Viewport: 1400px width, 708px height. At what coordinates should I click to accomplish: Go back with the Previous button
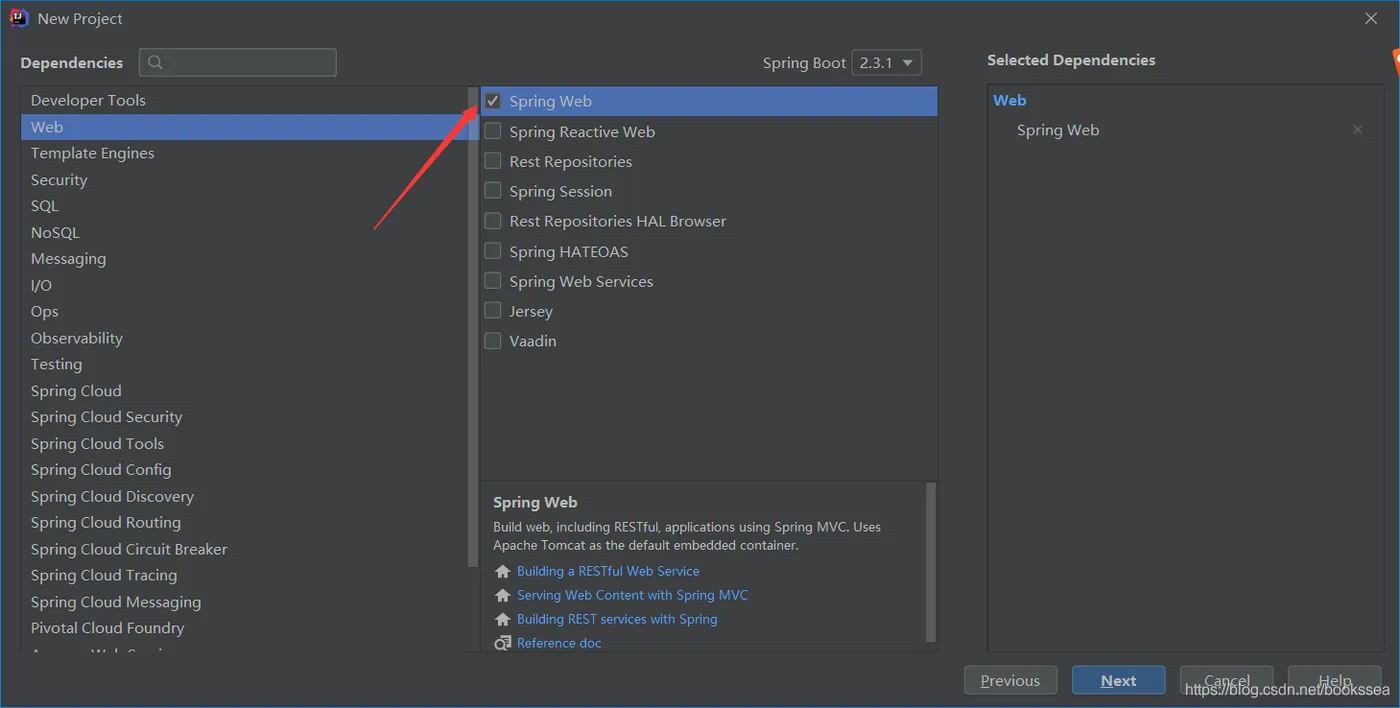pos(1010,681)
